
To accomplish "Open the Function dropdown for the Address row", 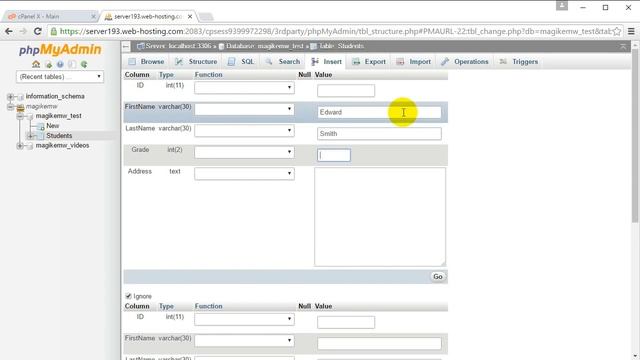I will pyautogui.click(x=244, y=173).
